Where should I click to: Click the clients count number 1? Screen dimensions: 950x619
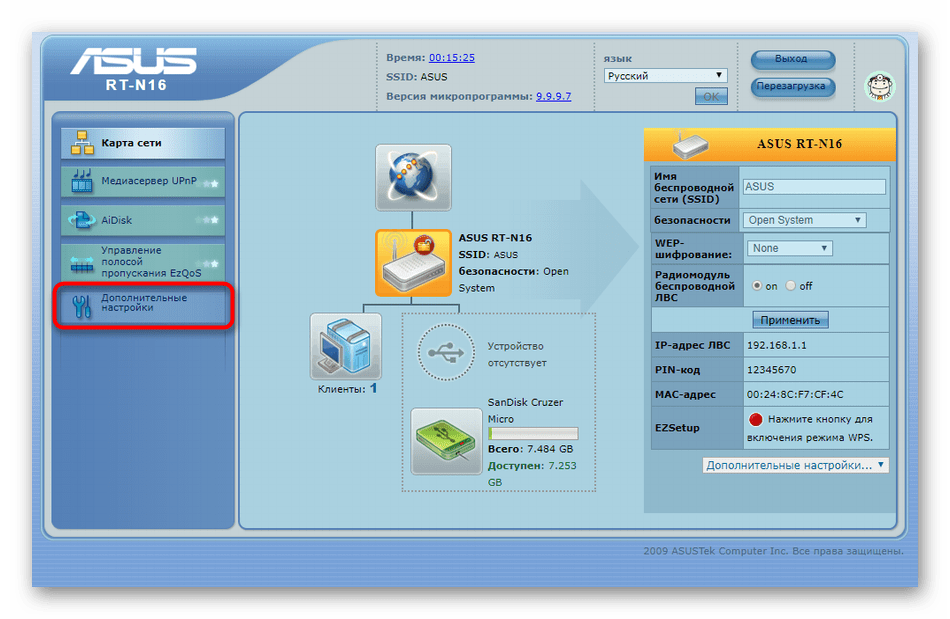pyautogui.click(x=373, y=388)
